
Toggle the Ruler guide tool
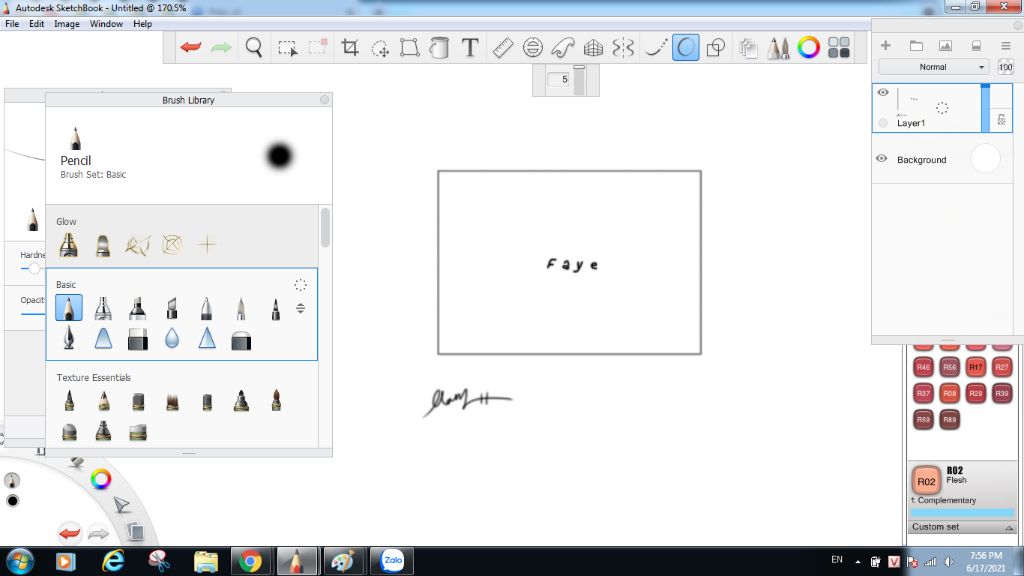[x=502, y=47]
